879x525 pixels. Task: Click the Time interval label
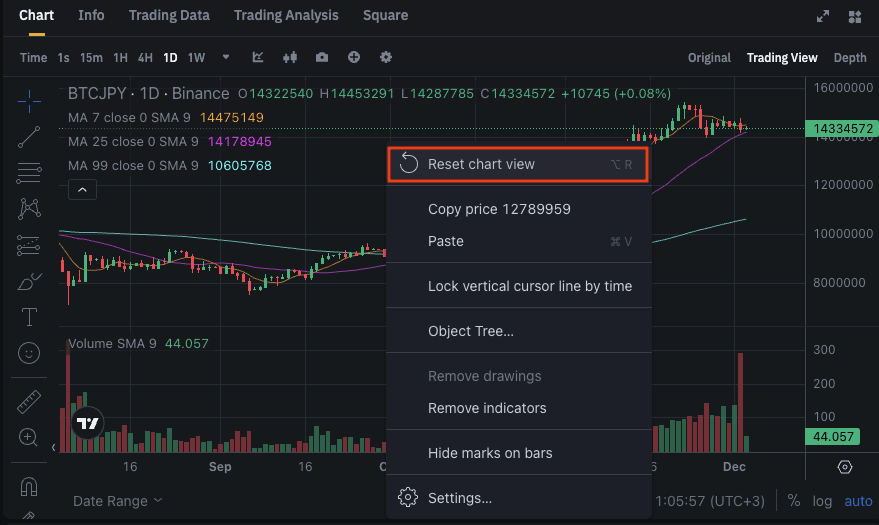(34, 58)
